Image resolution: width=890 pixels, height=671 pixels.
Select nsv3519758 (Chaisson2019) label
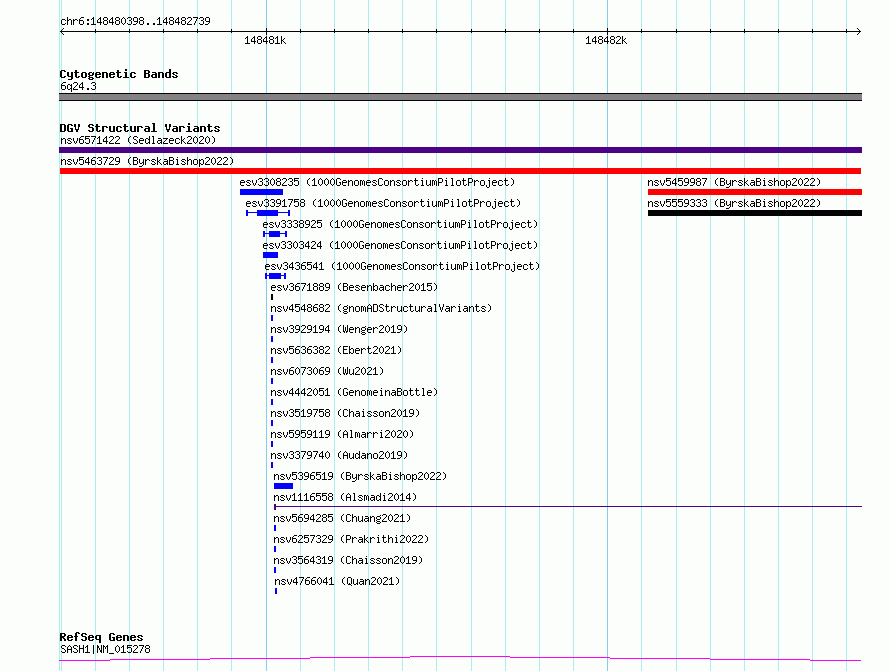coord(345,413)
